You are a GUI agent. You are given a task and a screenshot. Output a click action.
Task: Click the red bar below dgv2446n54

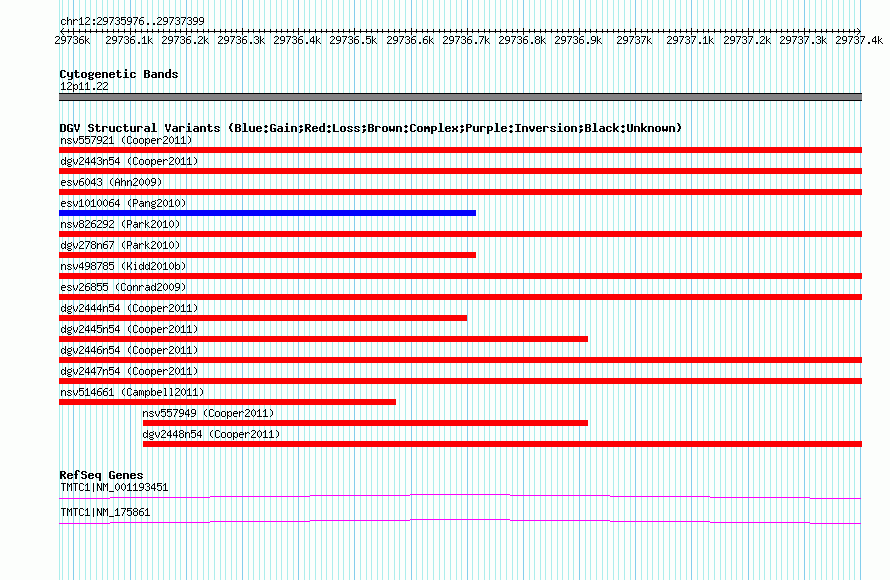click(x=460, y=360)
